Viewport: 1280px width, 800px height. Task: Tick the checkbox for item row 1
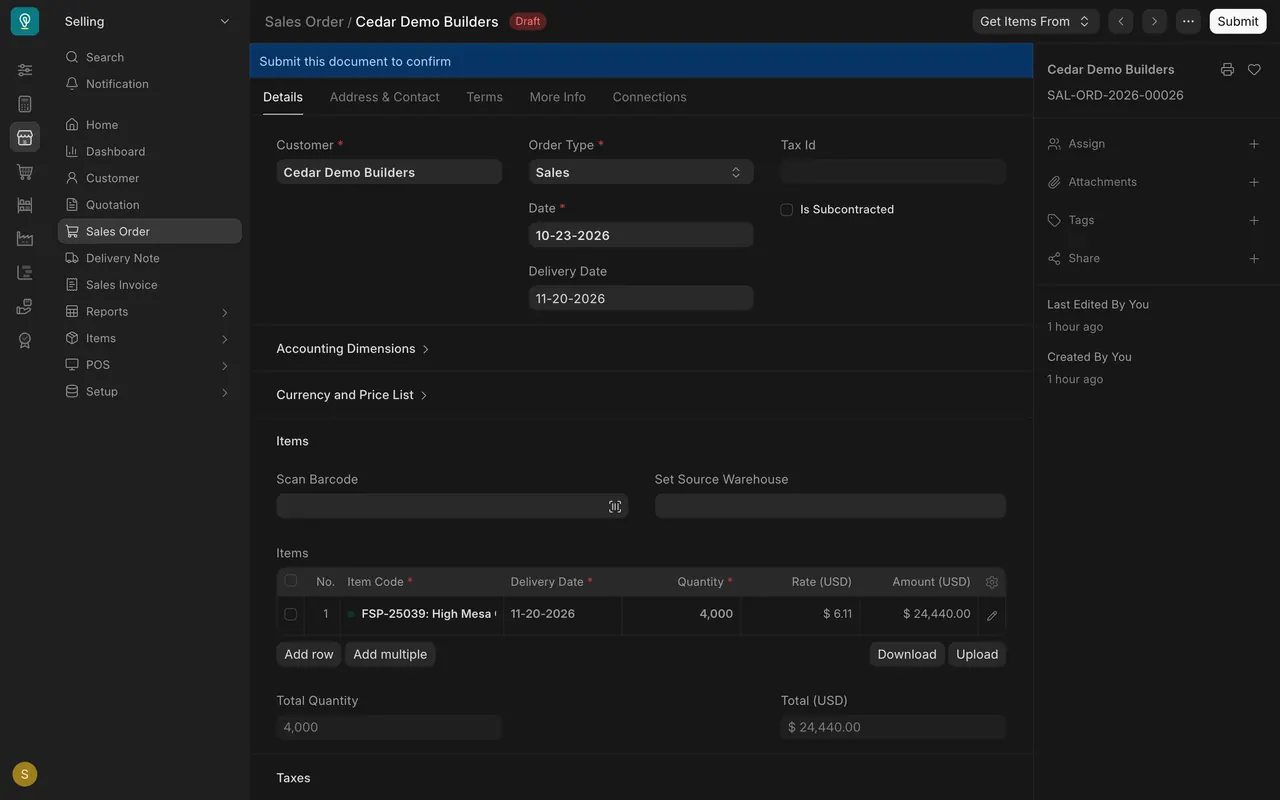click(x=291, y=614)
